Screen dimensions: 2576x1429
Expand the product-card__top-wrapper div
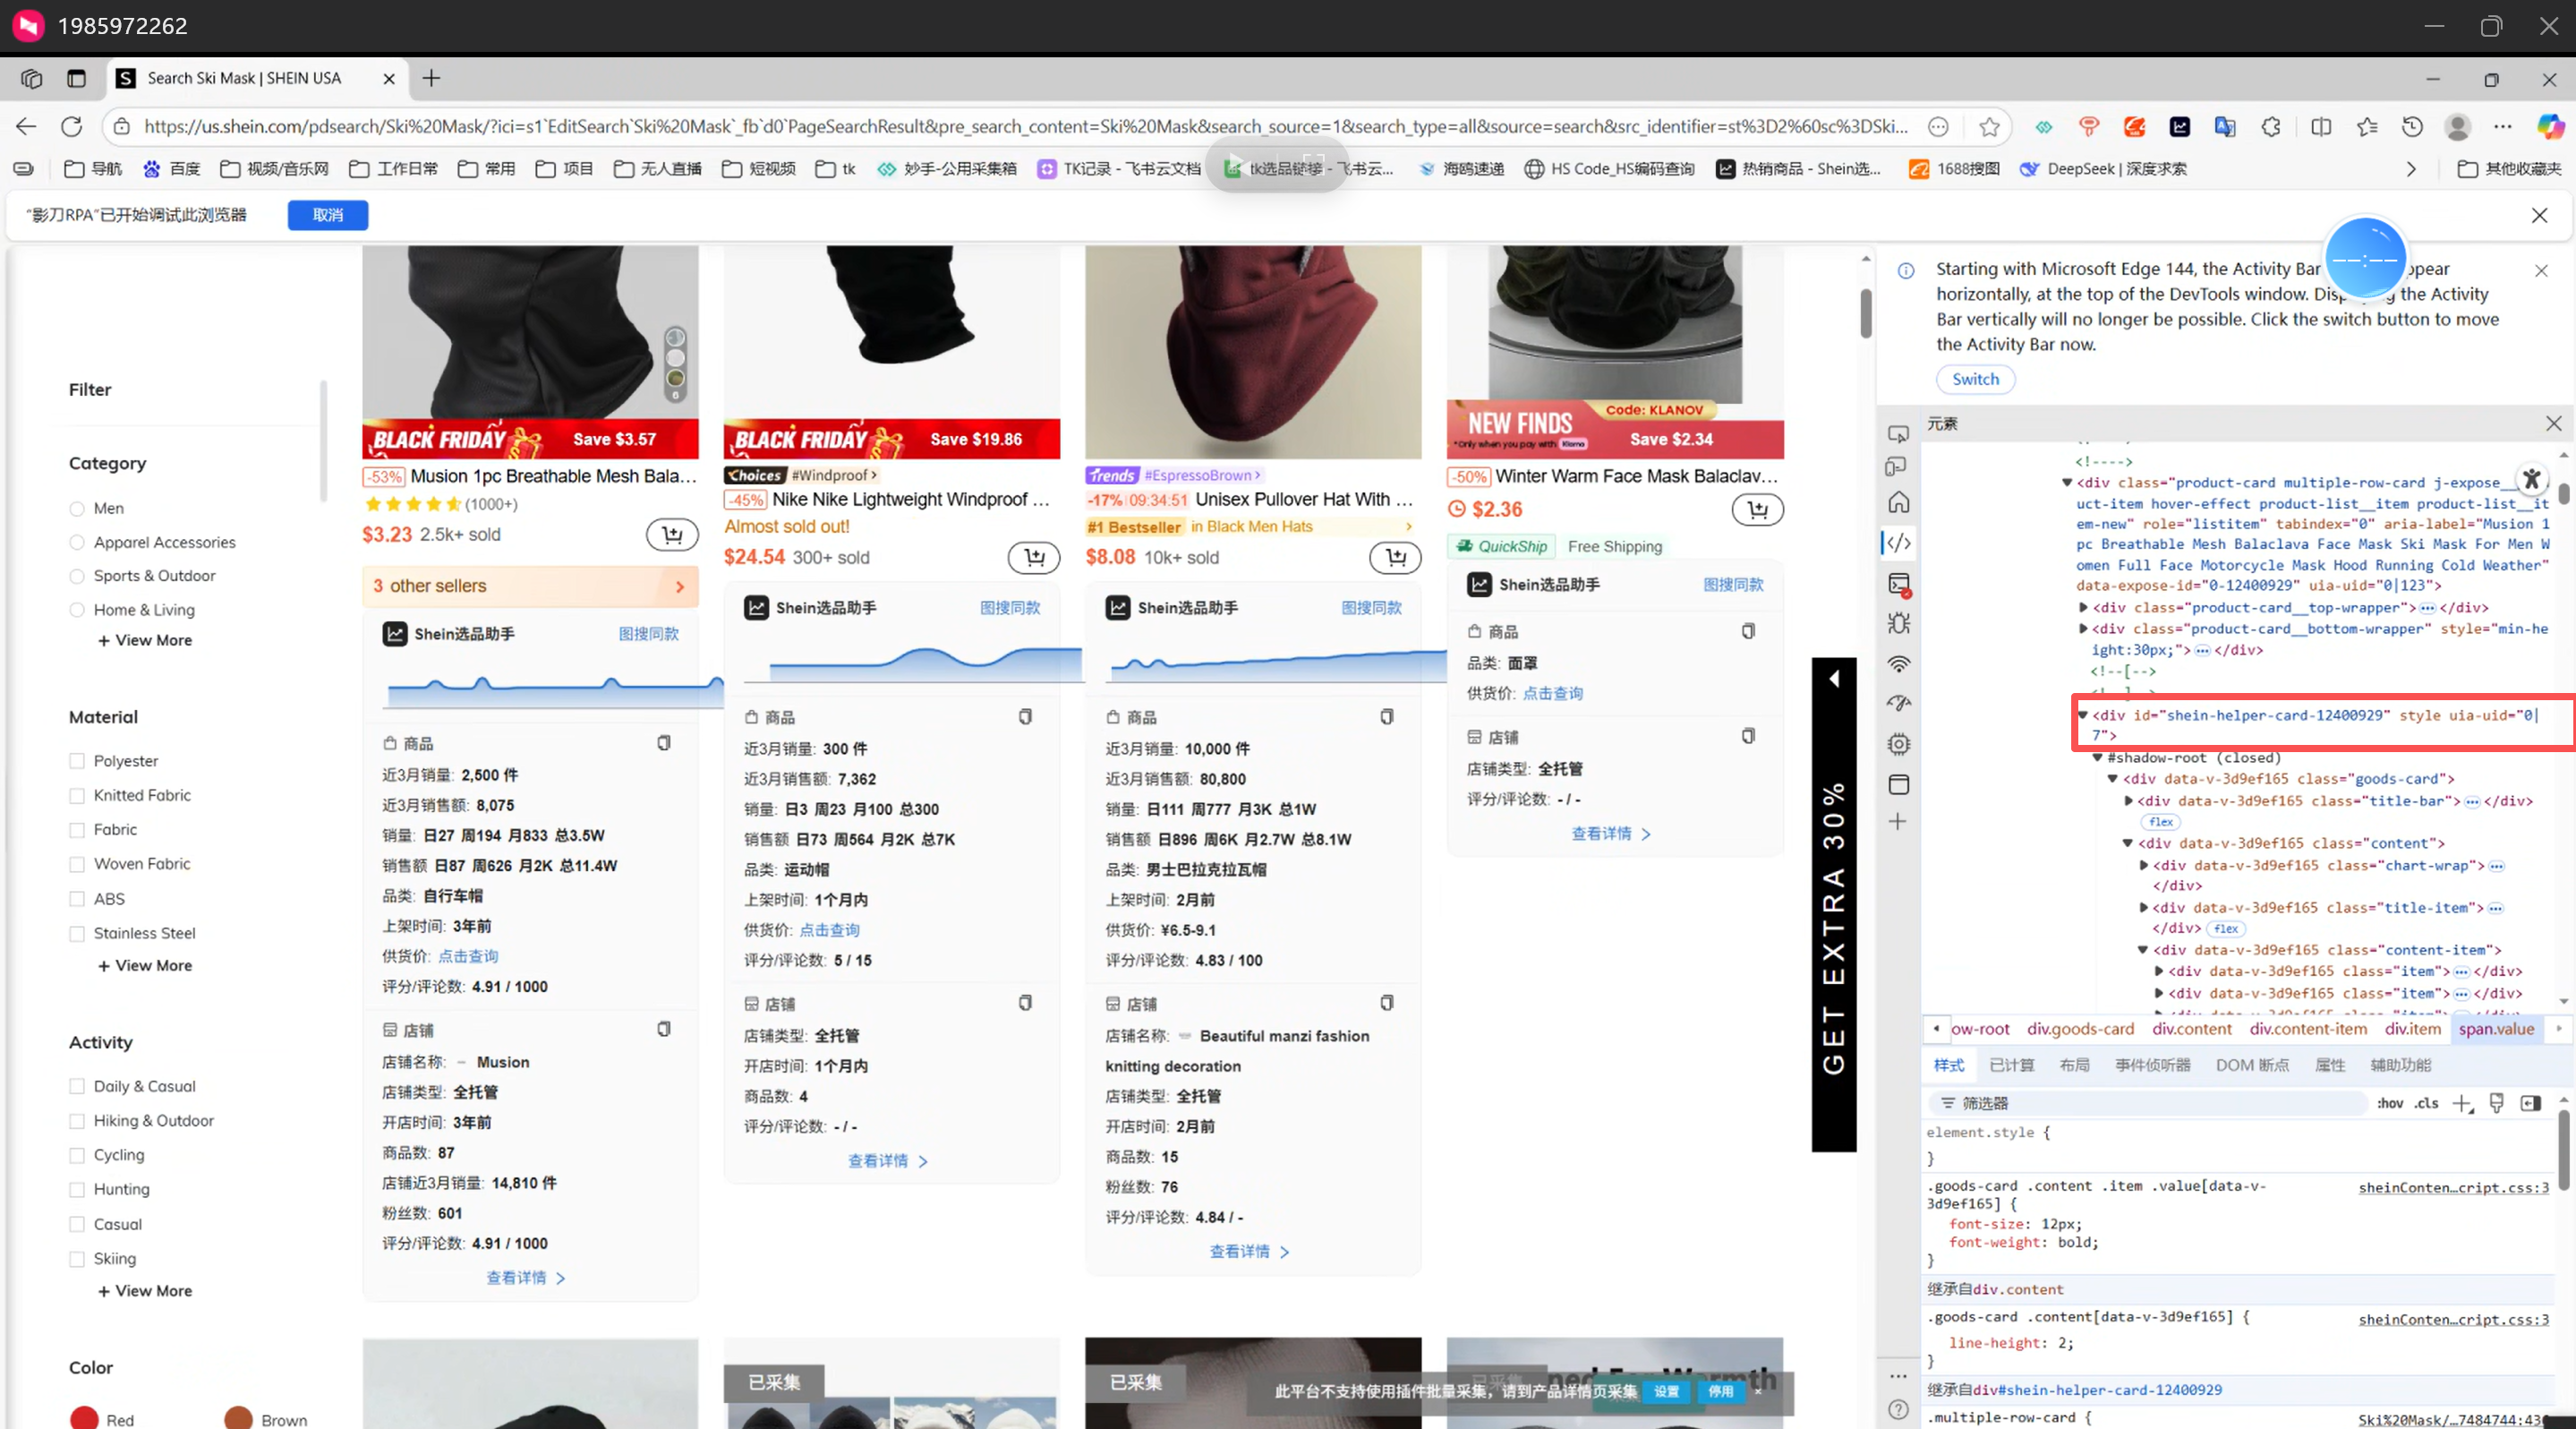pyautogui.click(x=2083, y=608)
